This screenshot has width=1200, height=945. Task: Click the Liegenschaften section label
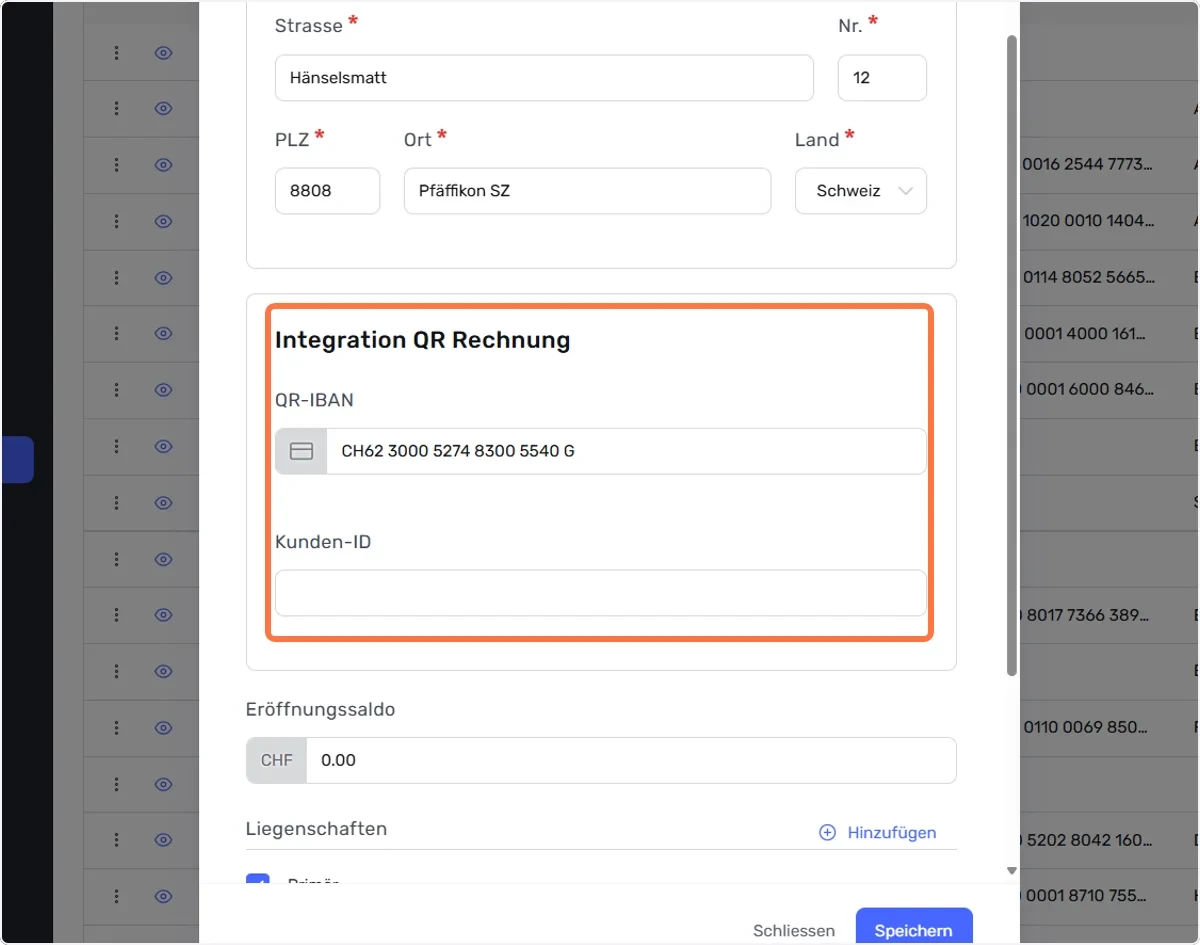[316, 829]
